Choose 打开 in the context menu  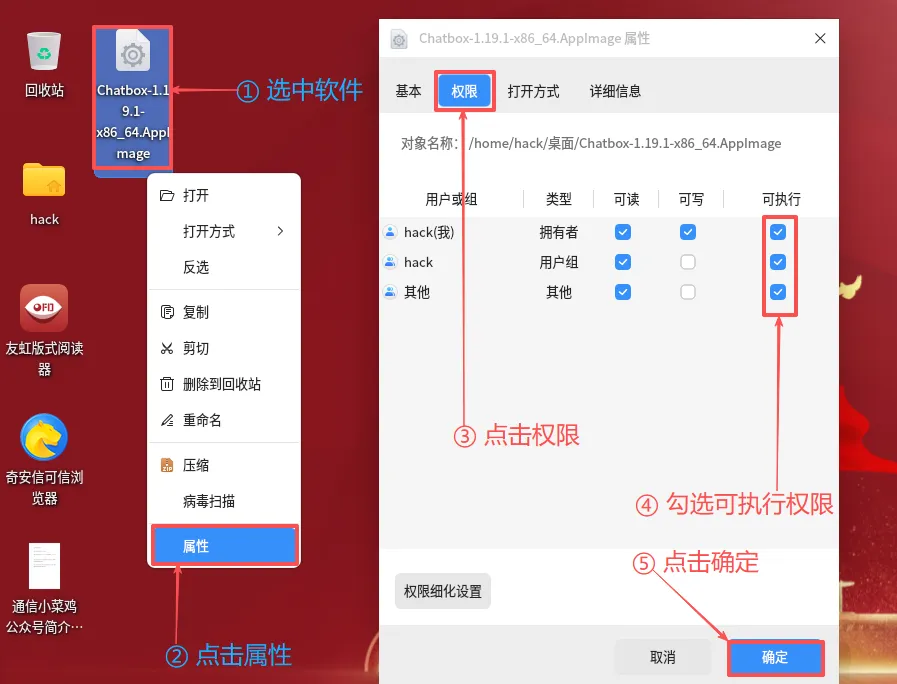coord(224,196)
